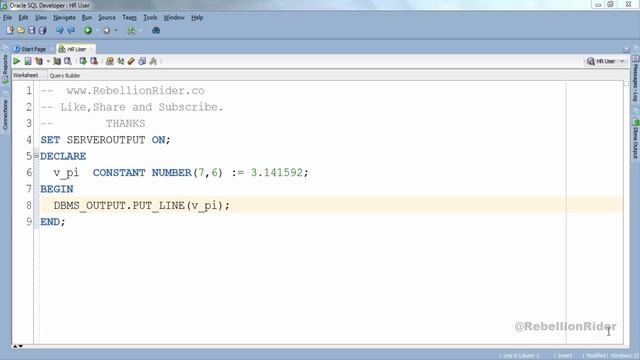Image resolution: width=640 pixels, height=360 pixels.
Task: Switch to the Query Builder sub-tab
Action: tap(64, 76)
